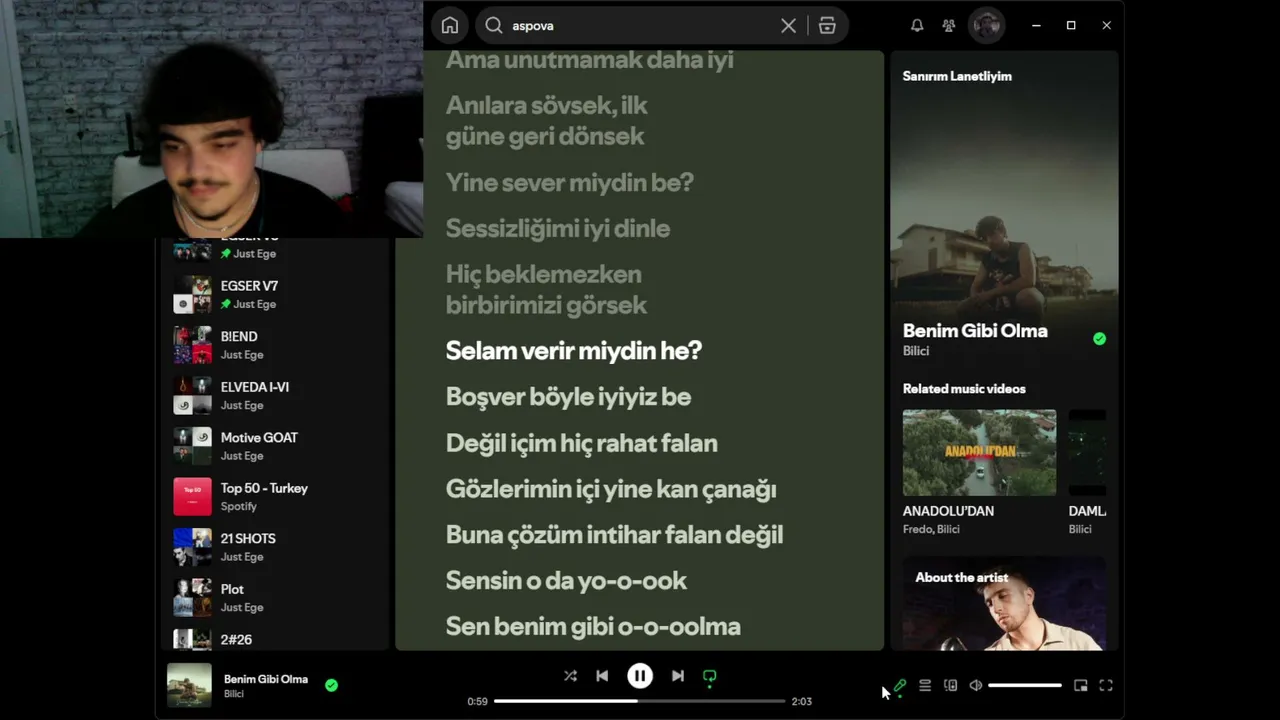Open artist Bilici in bottom player bar
This screenshot has height=720, width=1280.
234,694
